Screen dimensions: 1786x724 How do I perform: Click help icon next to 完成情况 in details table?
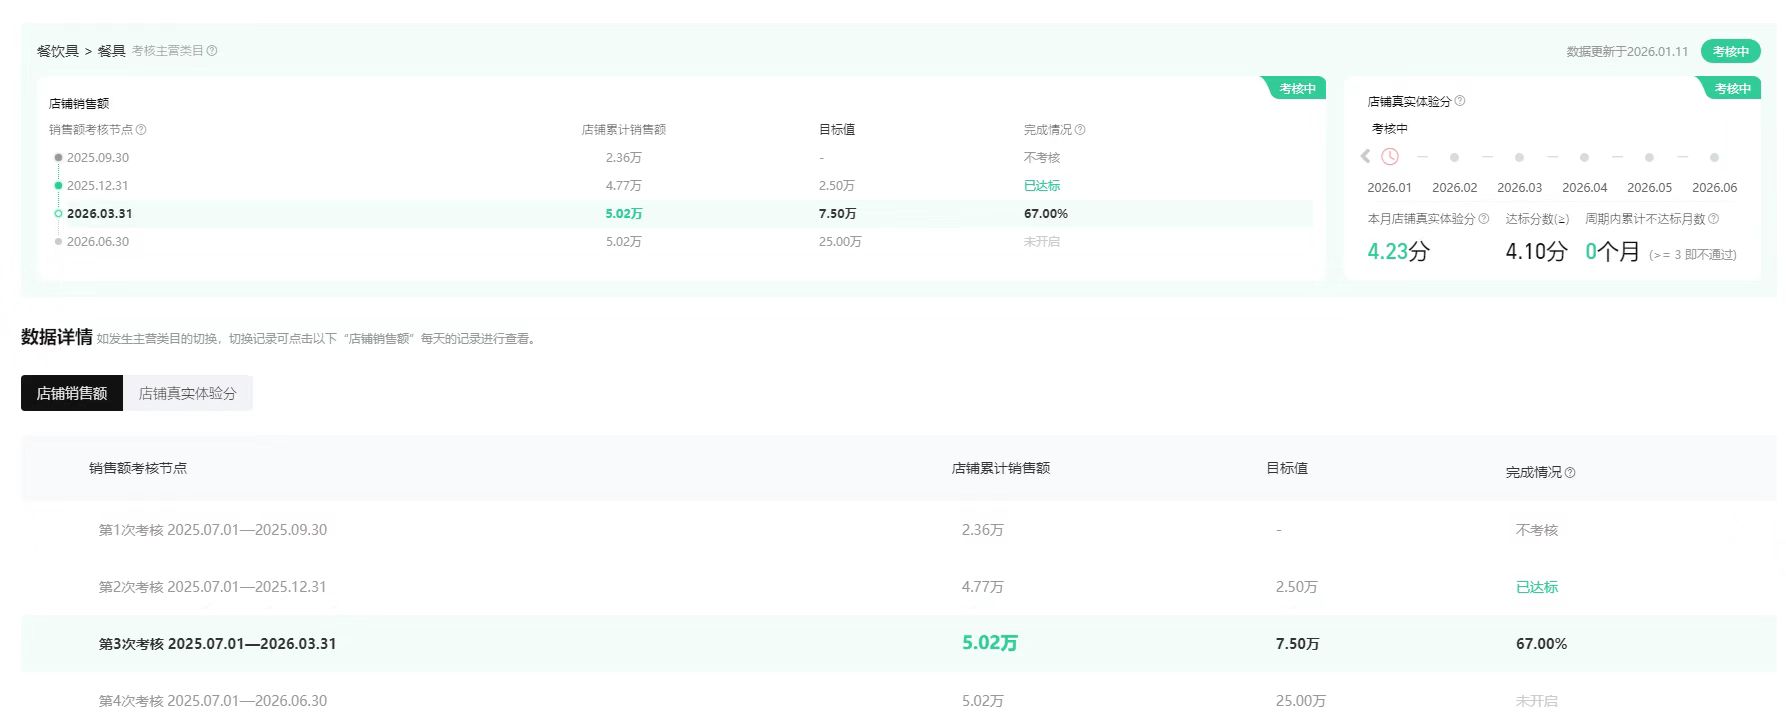[1570, 473]
